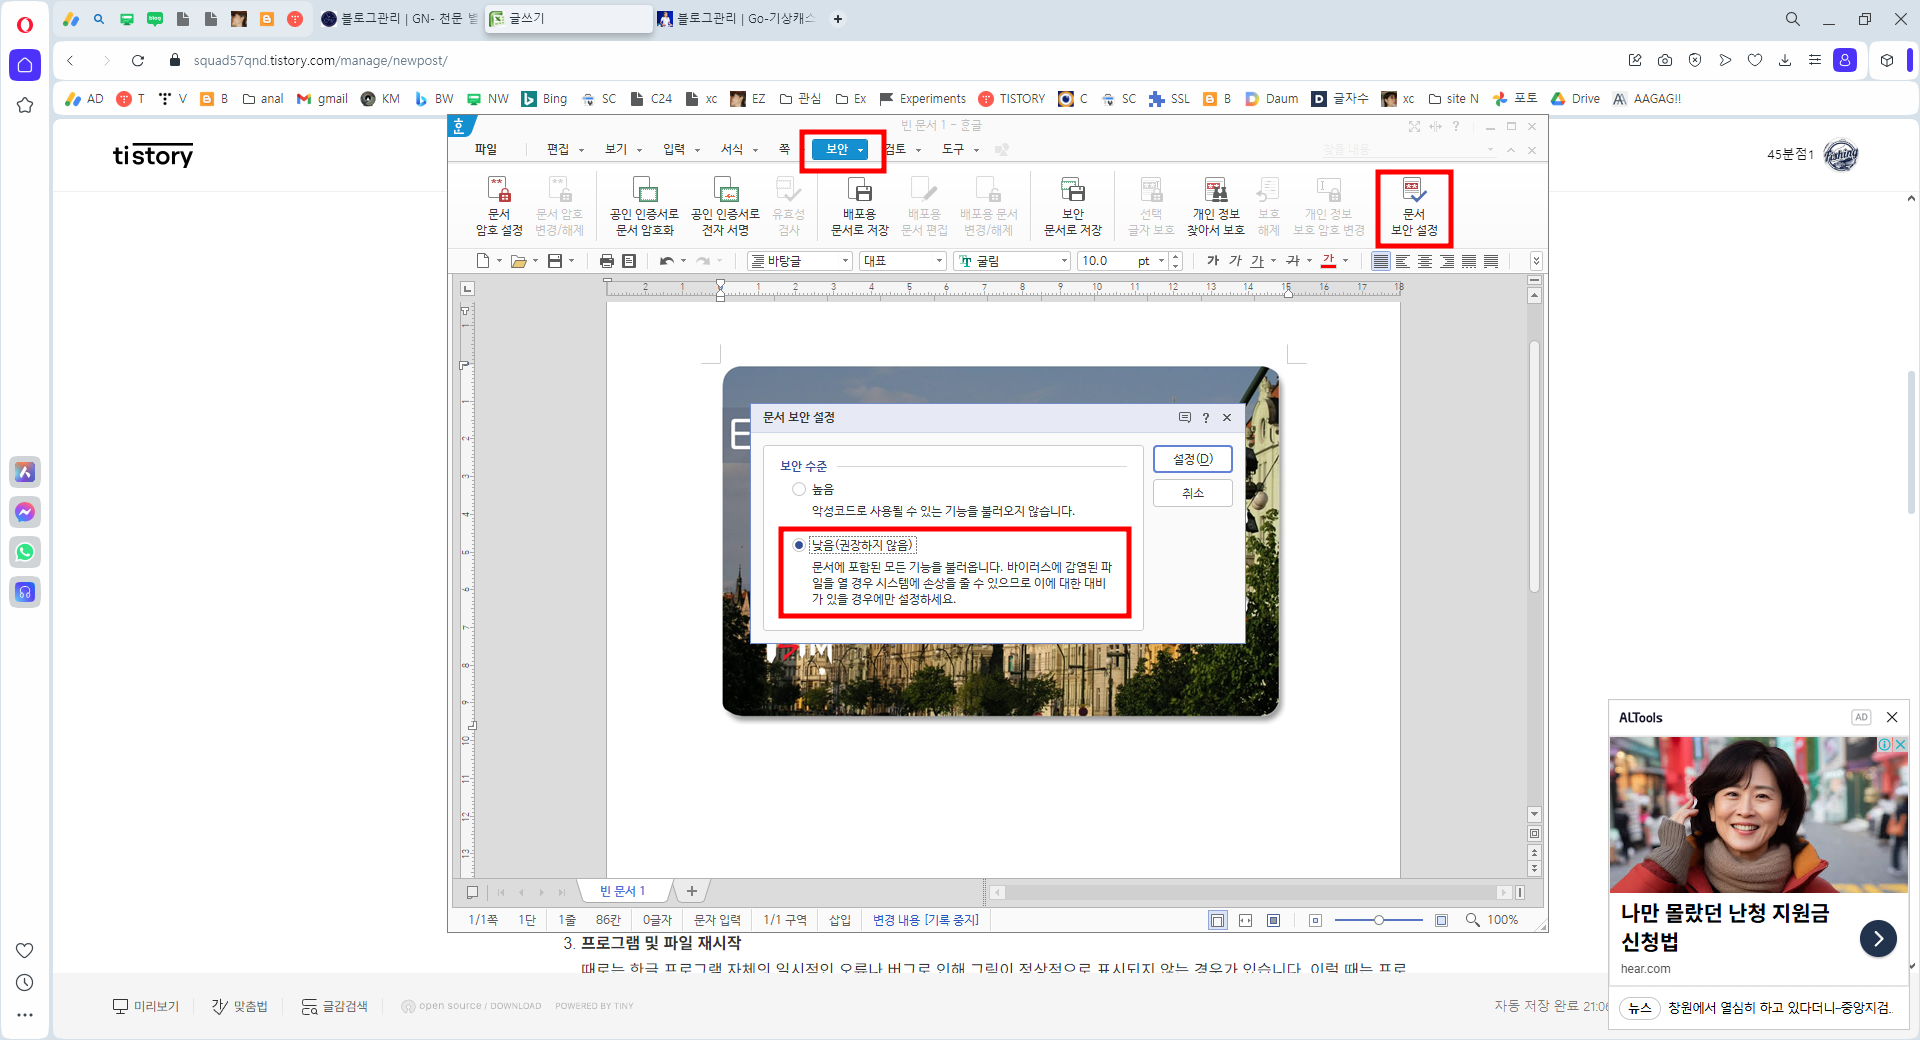Click the zoom slider in Hangul status bar
The image size is (1920, 1040).
pos(1378,920)
